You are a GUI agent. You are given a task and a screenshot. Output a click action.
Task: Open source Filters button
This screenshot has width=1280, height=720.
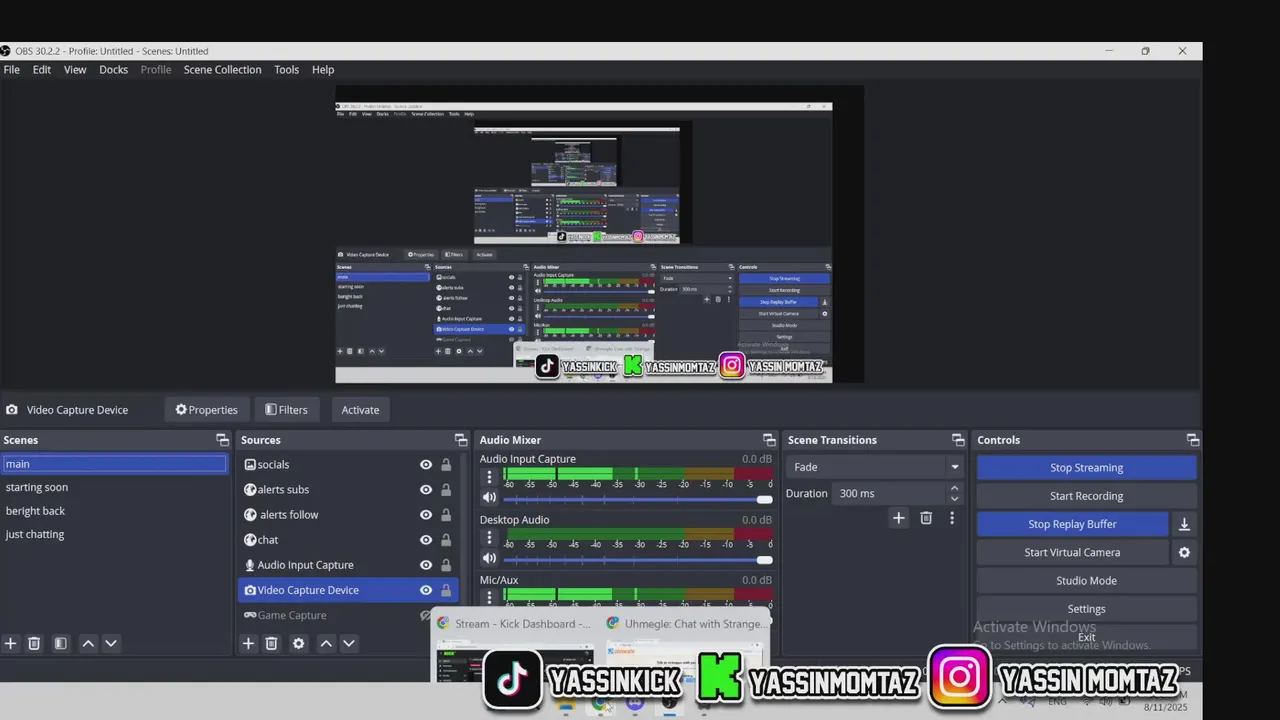coord(286,410)
